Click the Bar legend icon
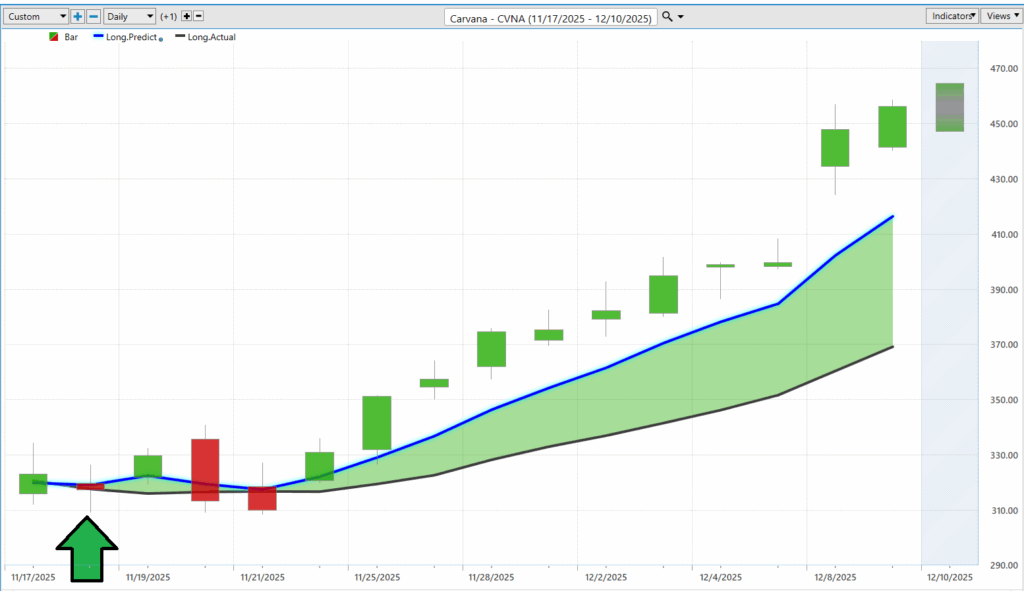Screen dimensions: 1024x591 point(54,37)
